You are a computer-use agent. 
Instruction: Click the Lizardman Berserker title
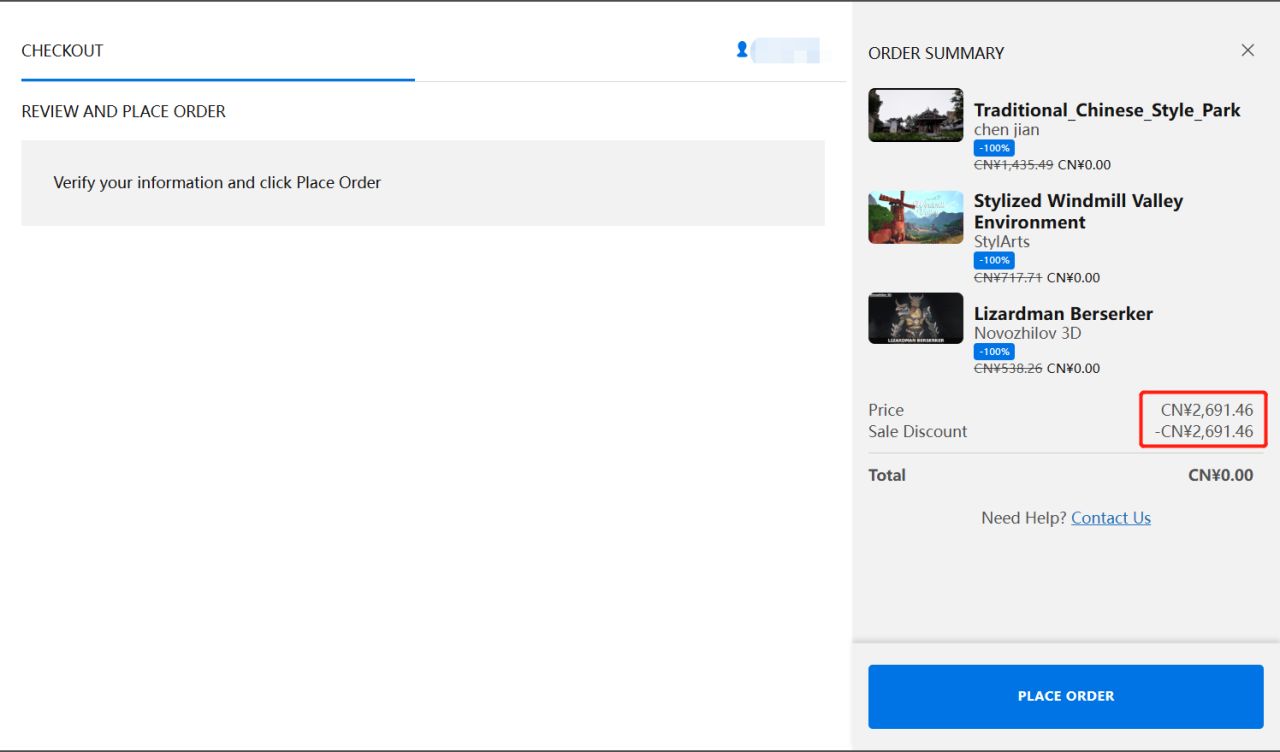tap(1063, 313)
